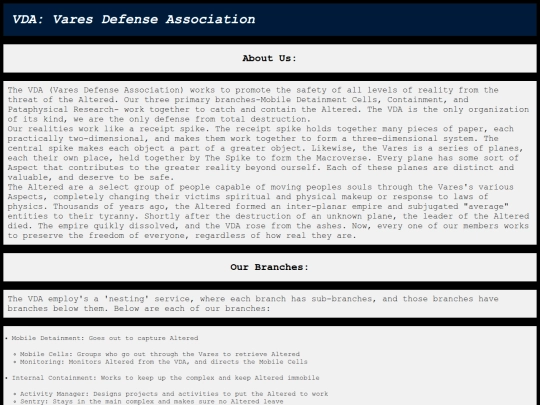Image resolution: width=540 pixels, height=405 pixels.
Task: Select sub-item 'Mobile Cells: Groups who go out'
Action: (x=160, y=354)
